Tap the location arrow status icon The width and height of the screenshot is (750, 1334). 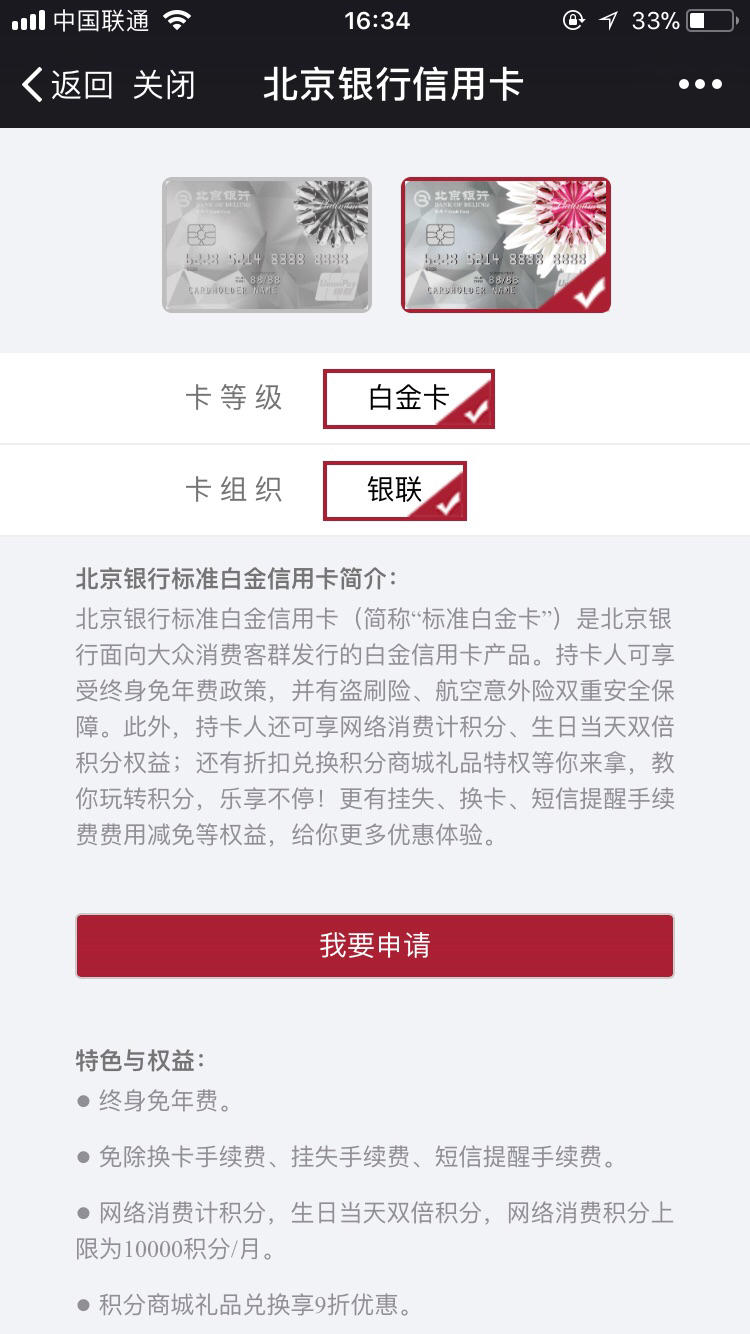[608, 20]
